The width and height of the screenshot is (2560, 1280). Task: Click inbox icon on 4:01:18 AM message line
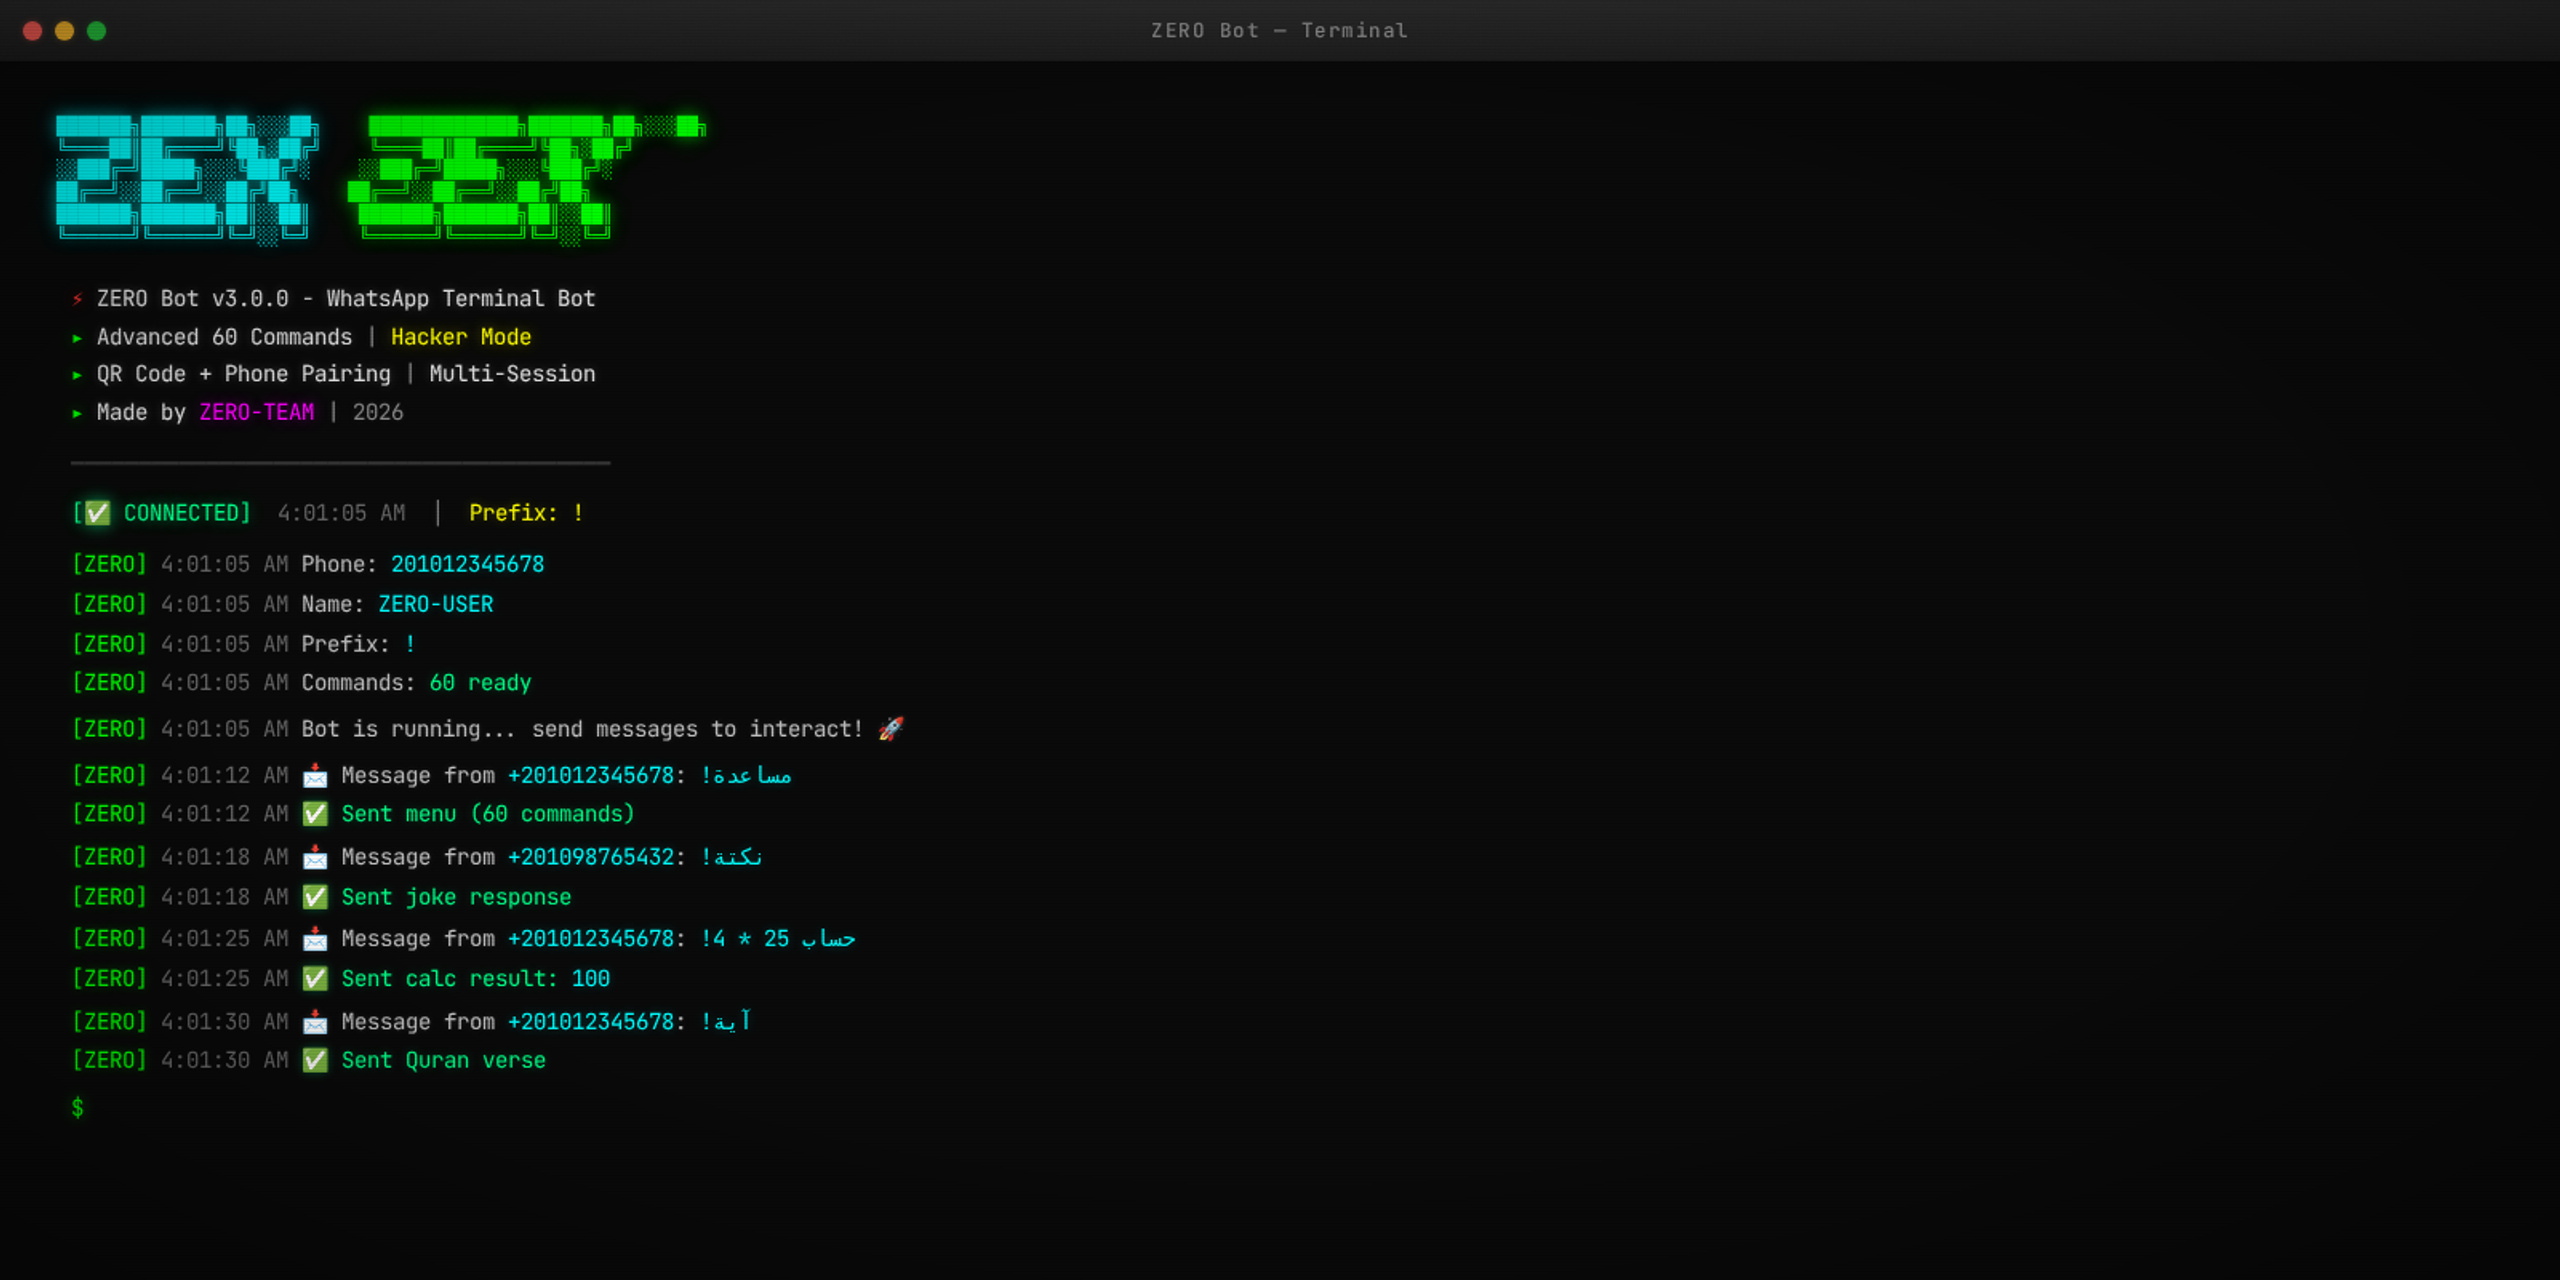315,857
